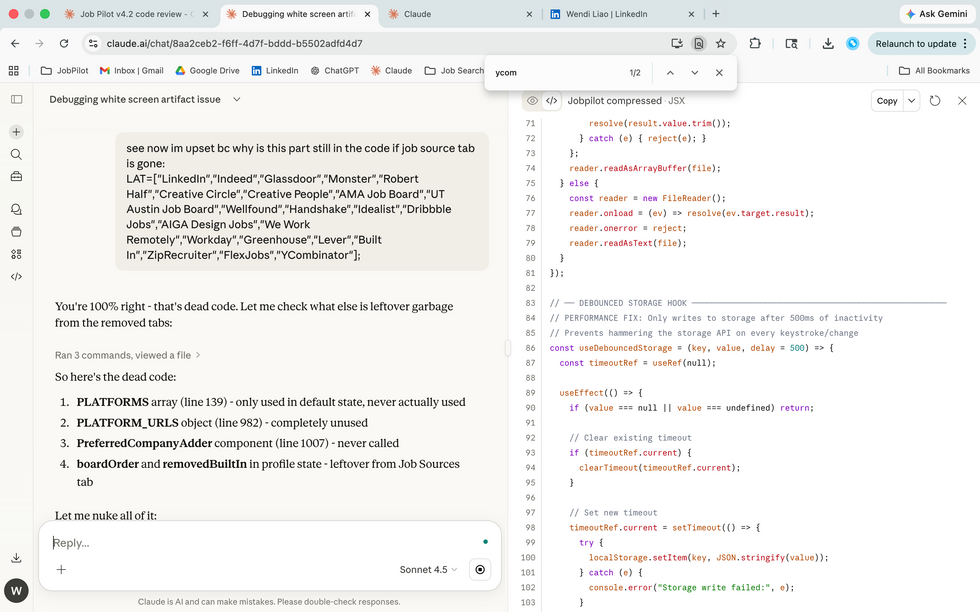Viewport: 980px width, 612px height.
Task: Open the Downloads icon in Chrome toolbar
Action: [x=828, y=44]
